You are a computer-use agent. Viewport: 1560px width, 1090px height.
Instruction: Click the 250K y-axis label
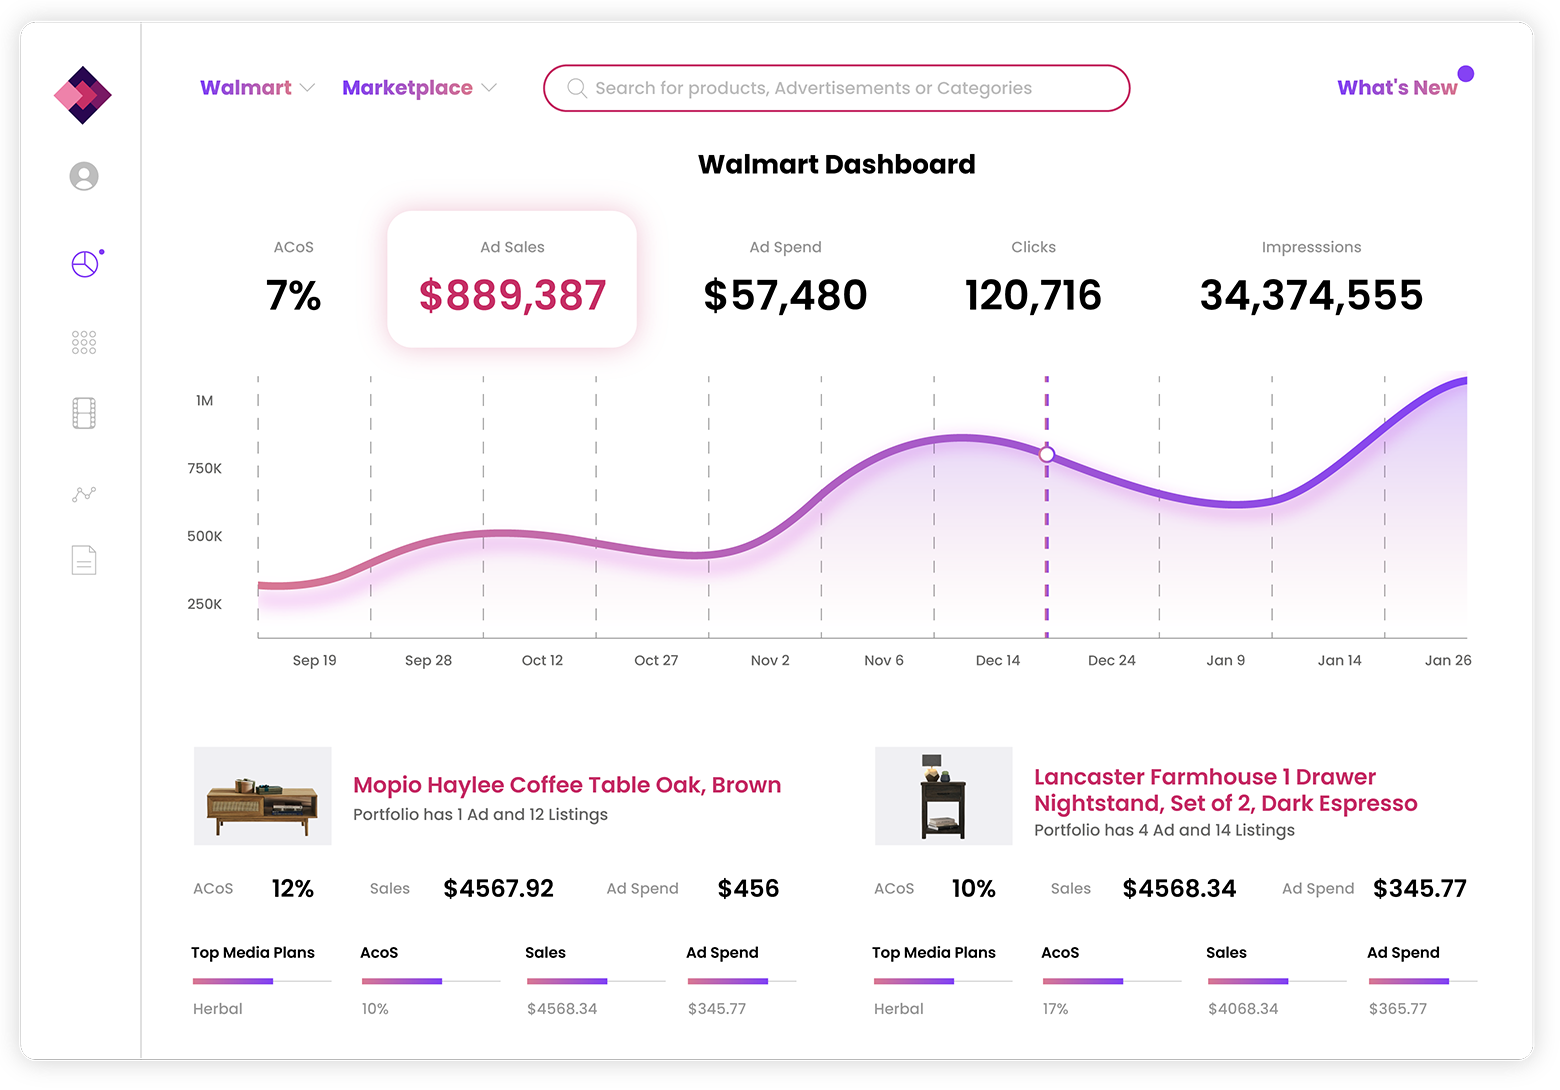click(x=204, y=604)
